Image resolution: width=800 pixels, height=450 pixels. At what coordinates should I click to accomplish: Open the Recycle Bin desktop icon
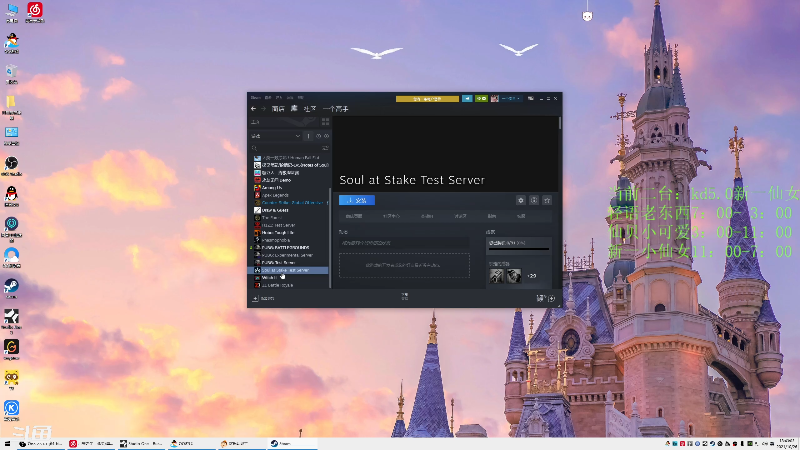(x=11, y=73)
